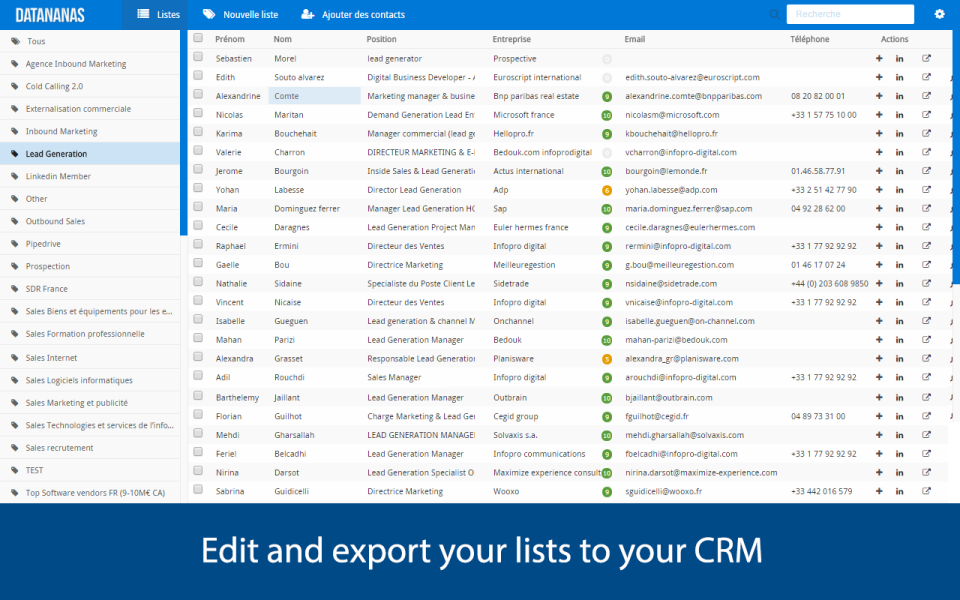Tick the select-all checkbox in table header
960x600 pixels.
198,39
